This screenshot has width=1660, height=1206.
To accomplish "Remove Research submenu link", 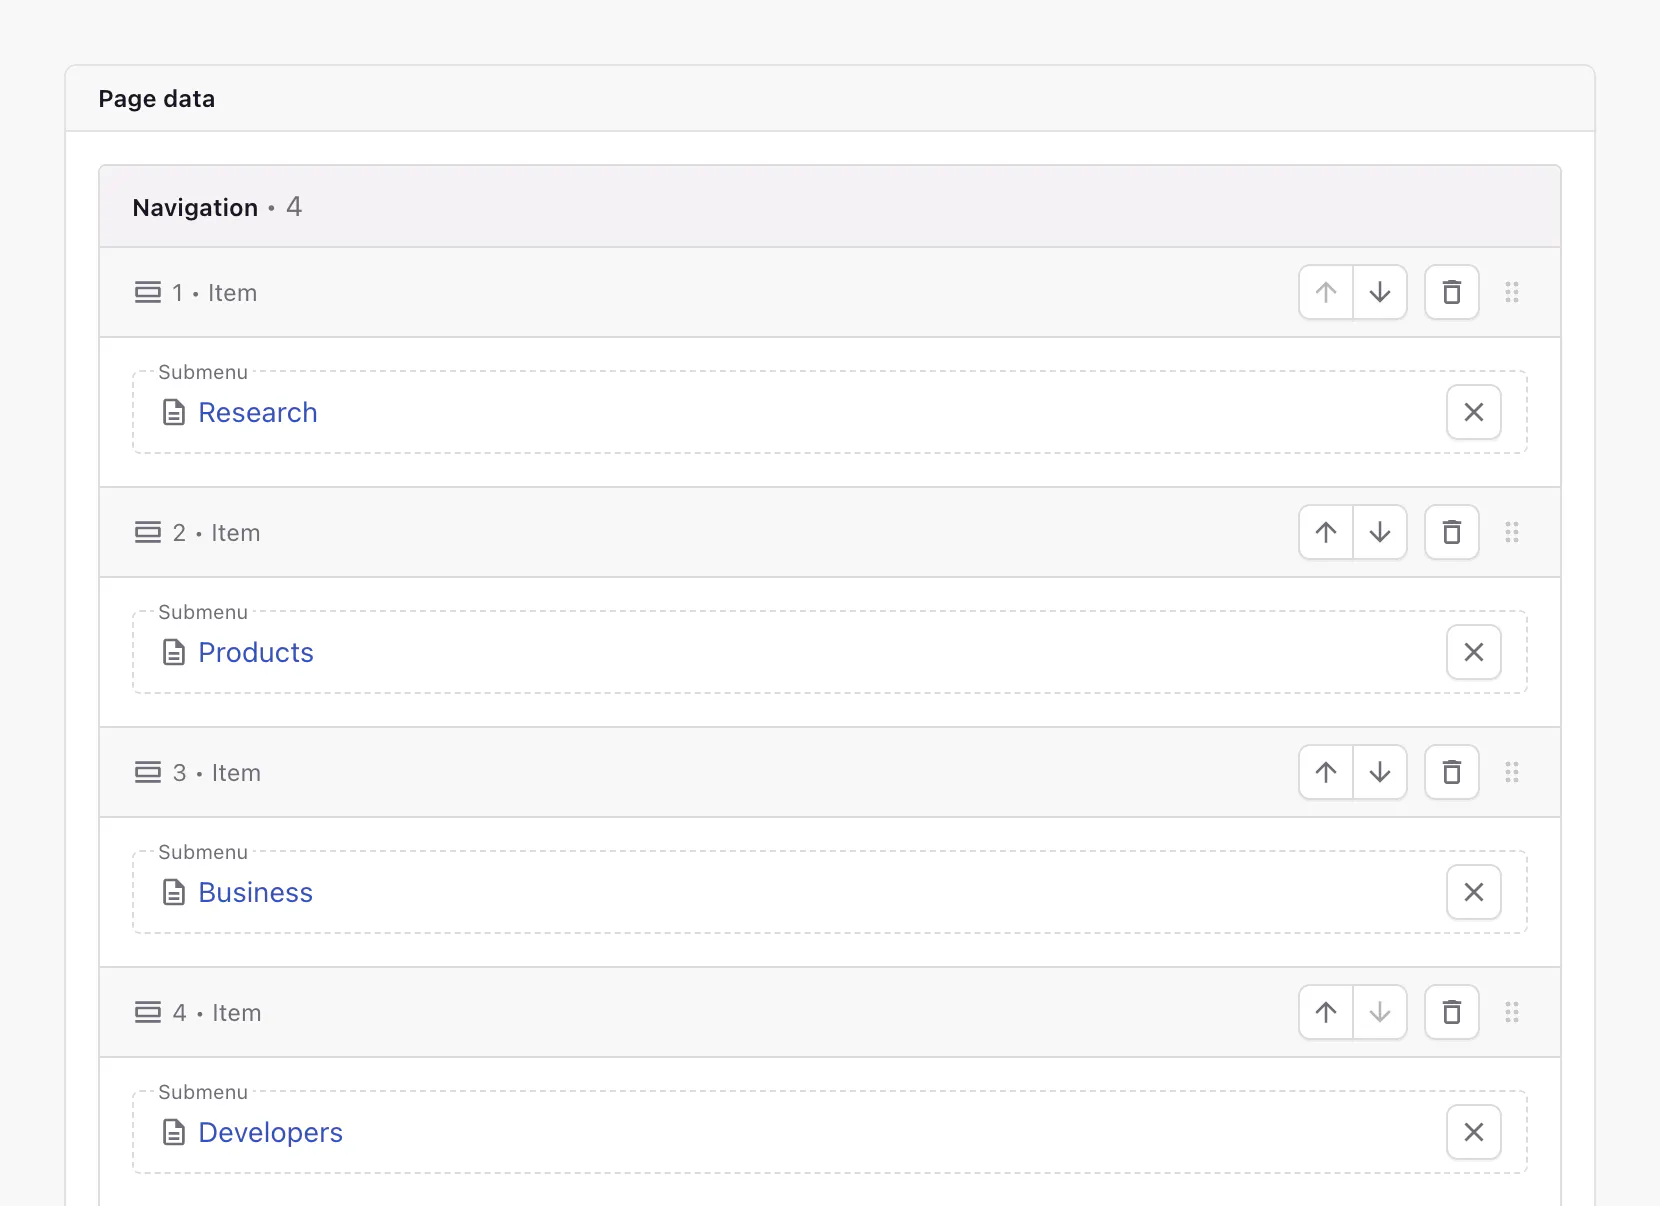I will pyautogui.click(x=1474, y=412).
